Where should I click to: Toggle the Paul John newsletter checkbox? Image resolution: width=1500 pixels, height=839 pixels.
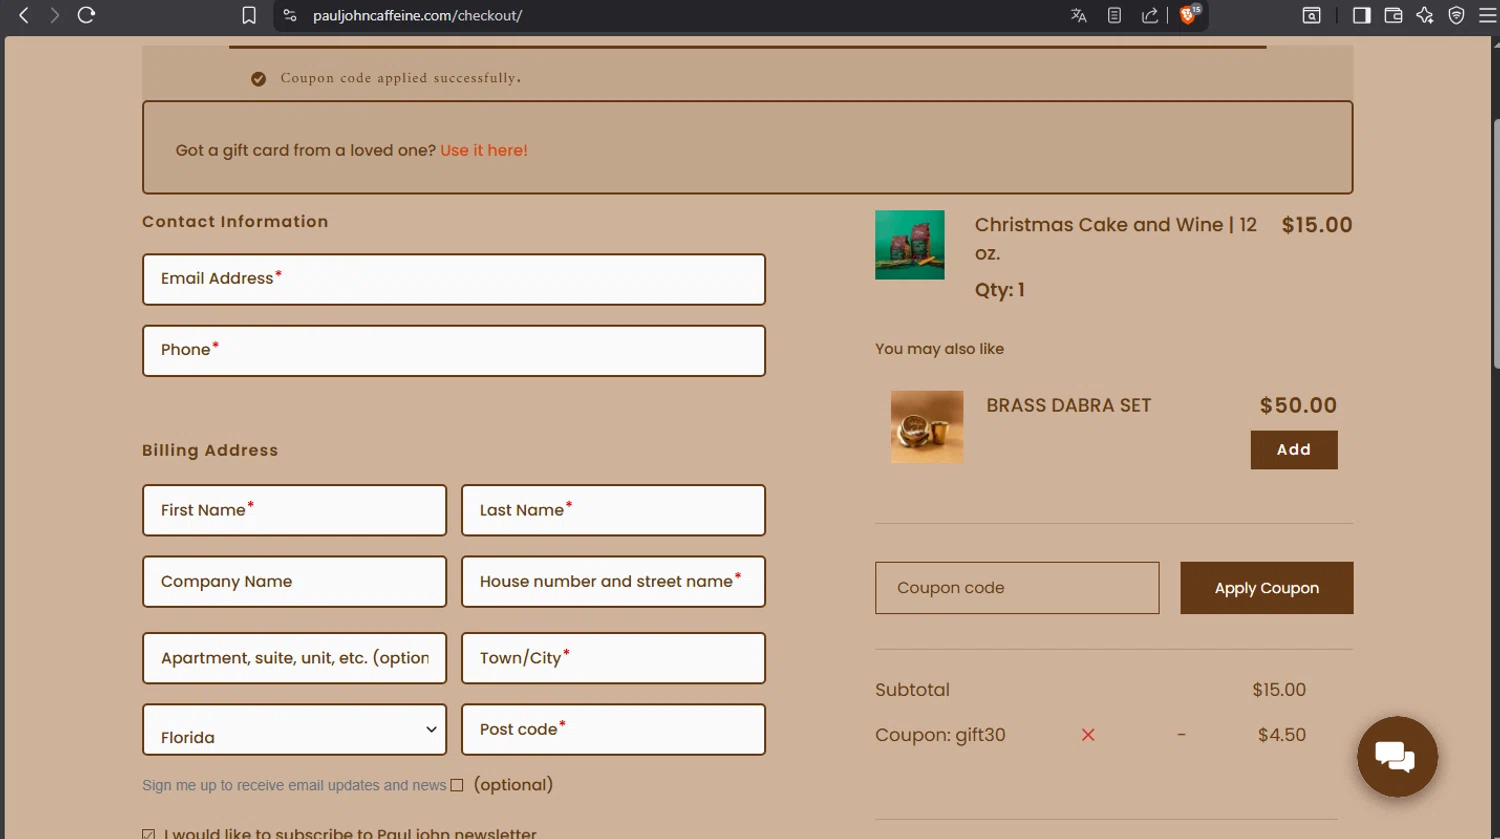click(x=148, y=834)
